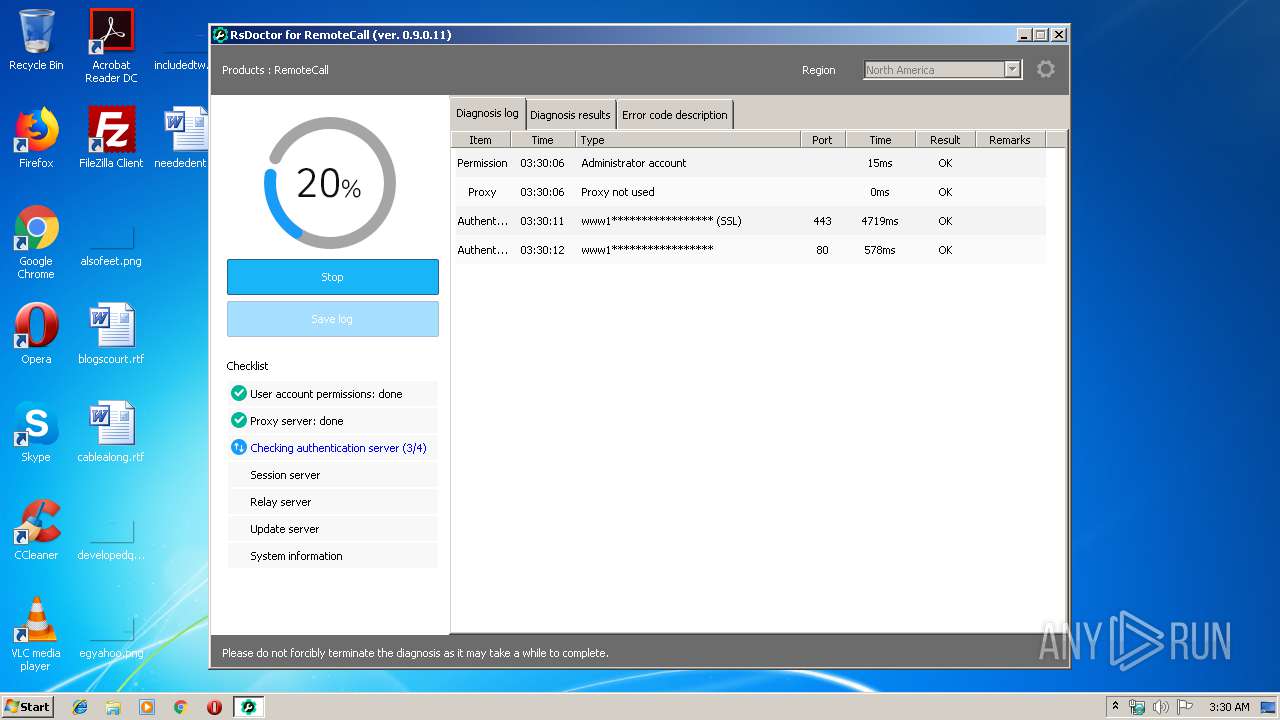This screenshot has width=1280, height=720.
Task: Launch Skype from the desktop
Action: 36,432
